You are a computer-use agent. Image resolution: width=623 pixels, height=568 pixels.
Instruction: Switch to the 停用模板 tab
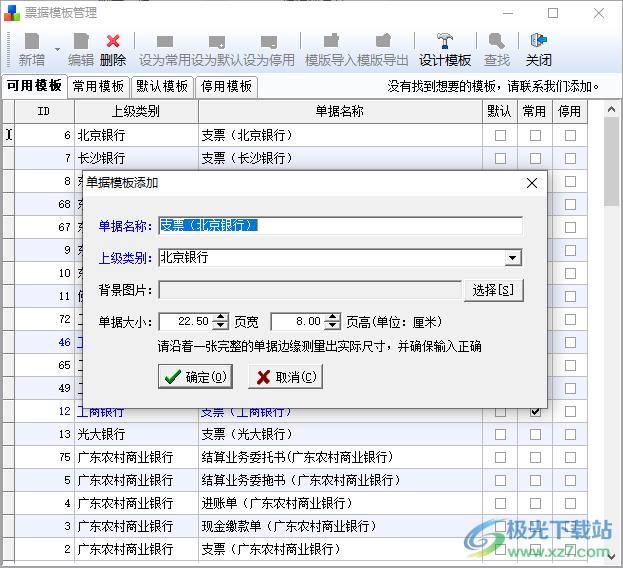[226, 87]
